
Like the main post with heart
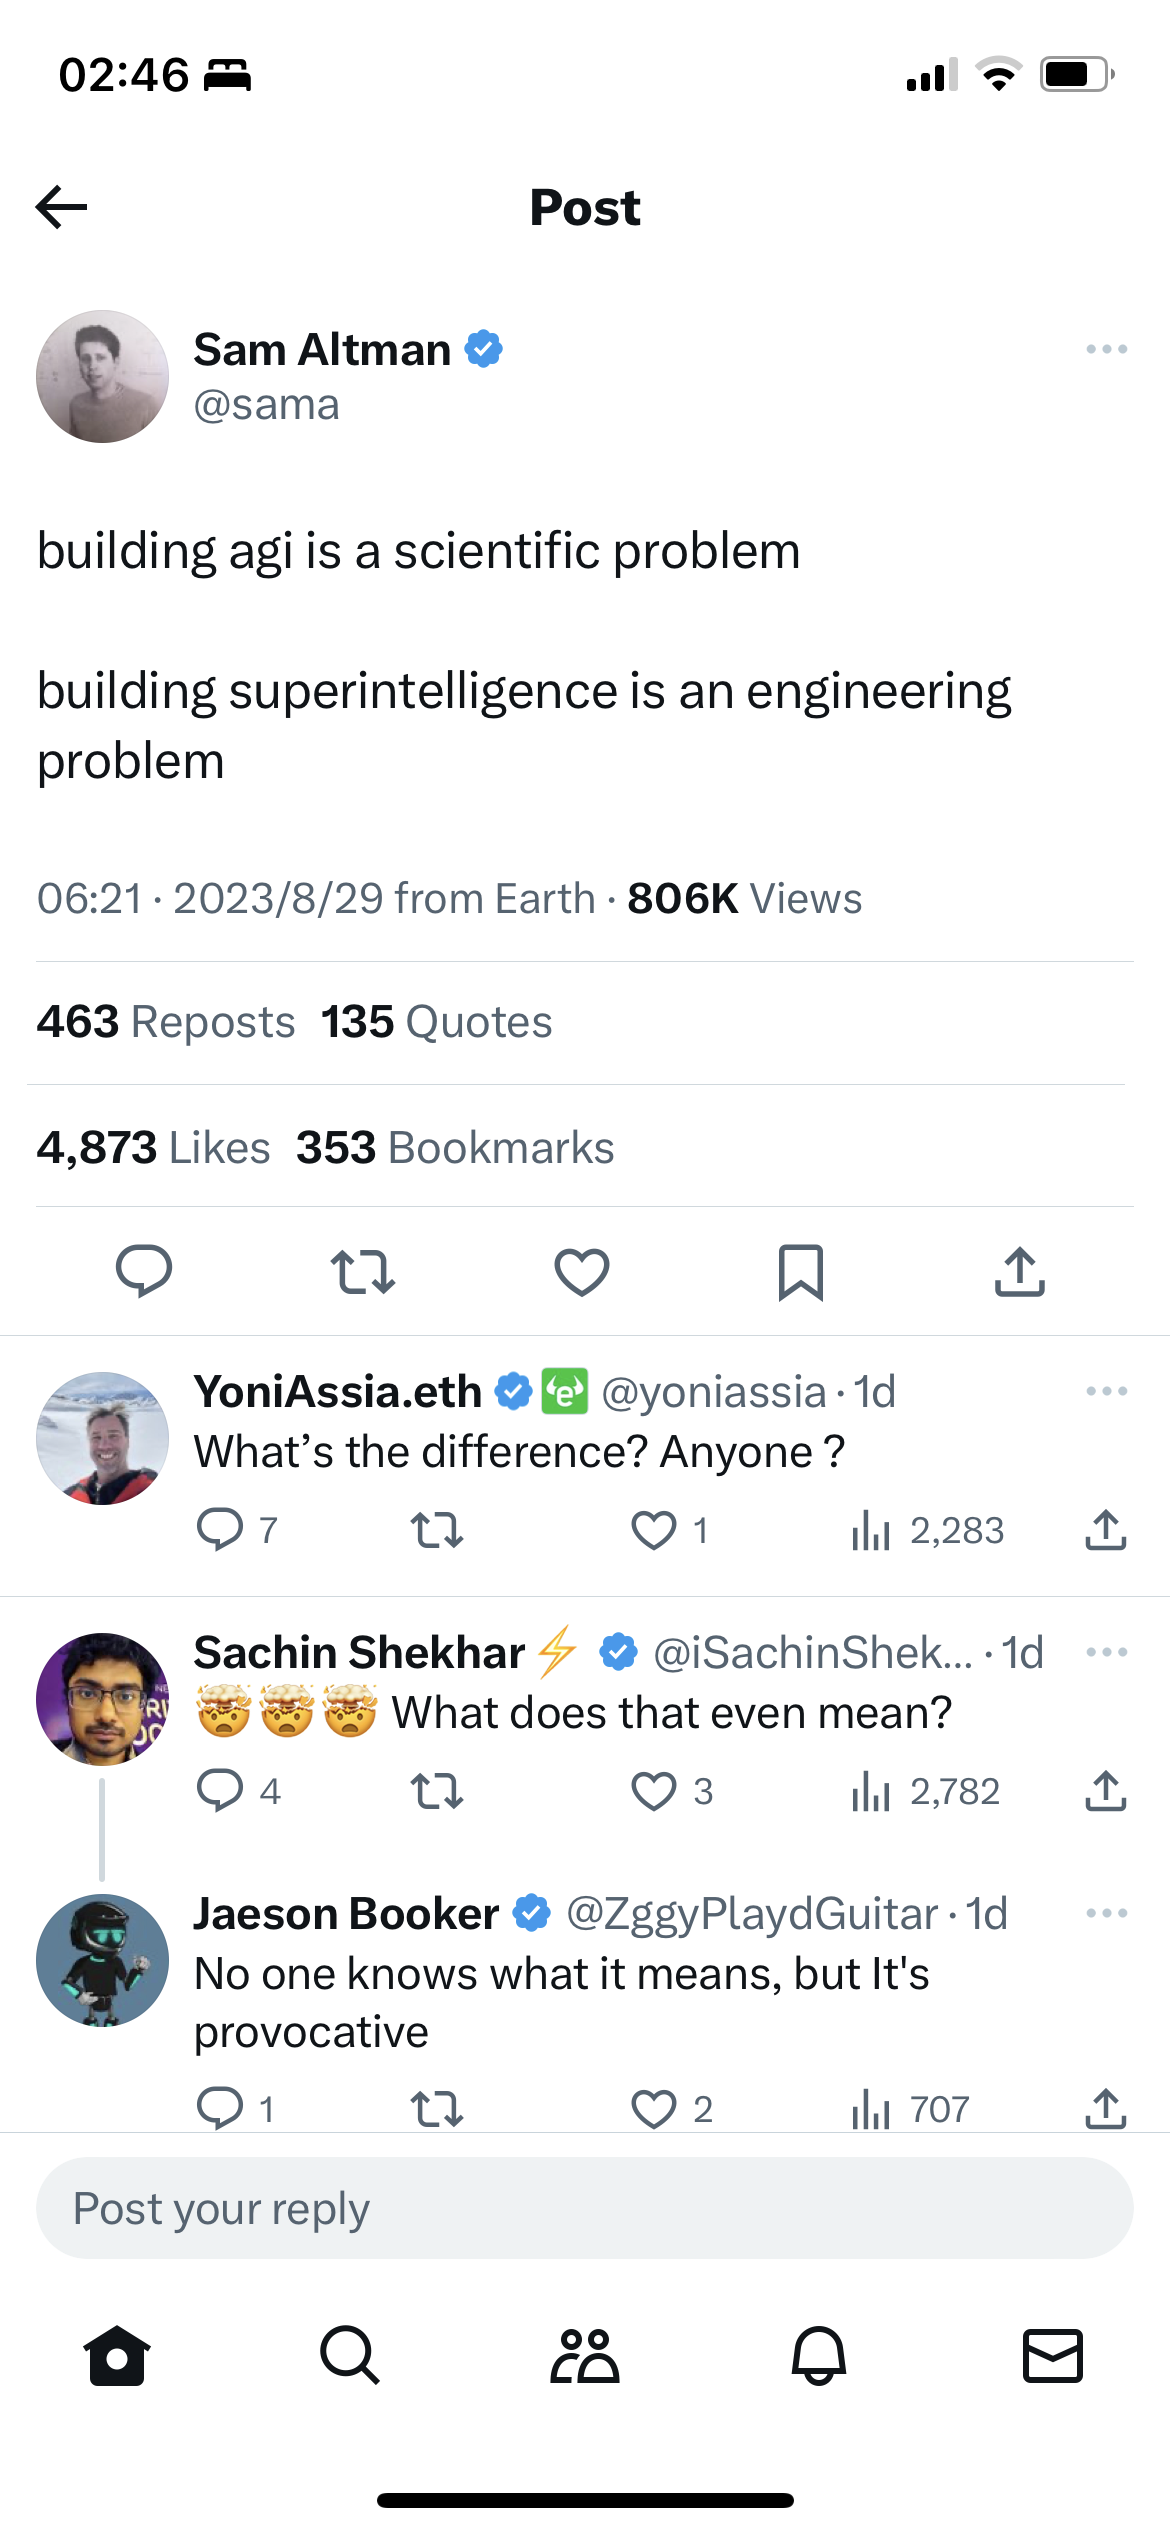pyautogui.click(x=582, y=1272)
